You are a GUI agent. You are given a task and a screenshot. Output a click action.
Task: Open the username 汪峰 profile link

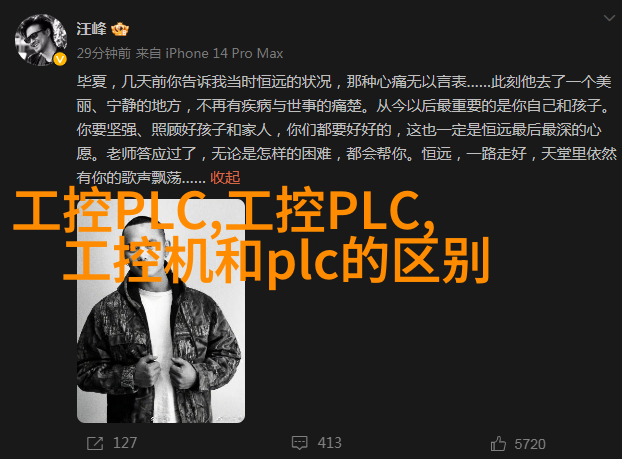point(92,29)
